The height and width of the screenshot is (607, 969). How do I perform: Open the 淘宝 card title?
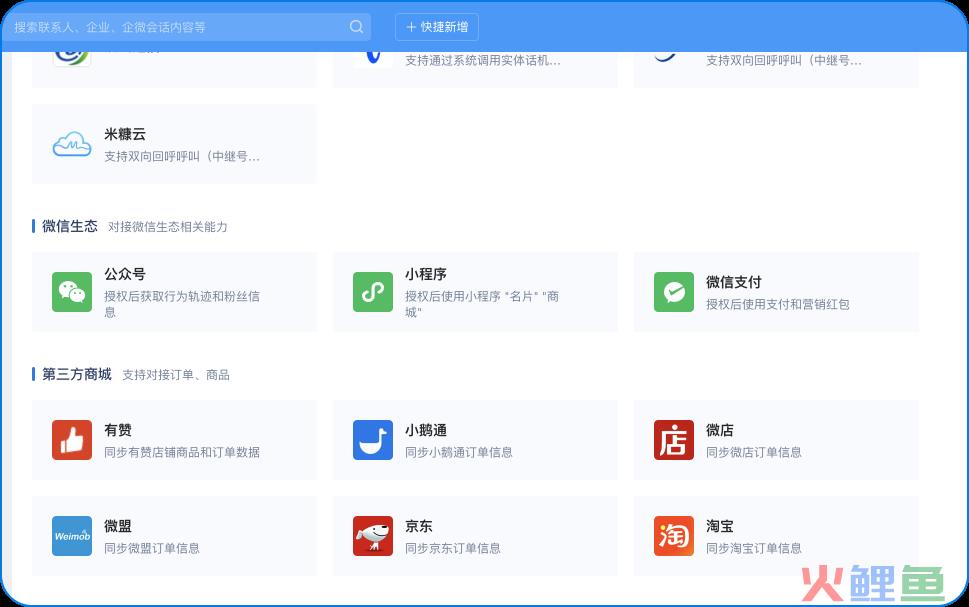tap(720, 526)
